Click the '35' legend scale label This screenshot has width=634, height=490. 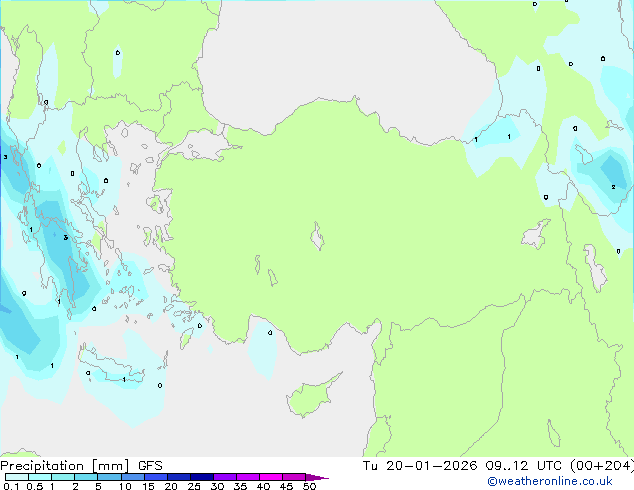click(x=240, y=486)
